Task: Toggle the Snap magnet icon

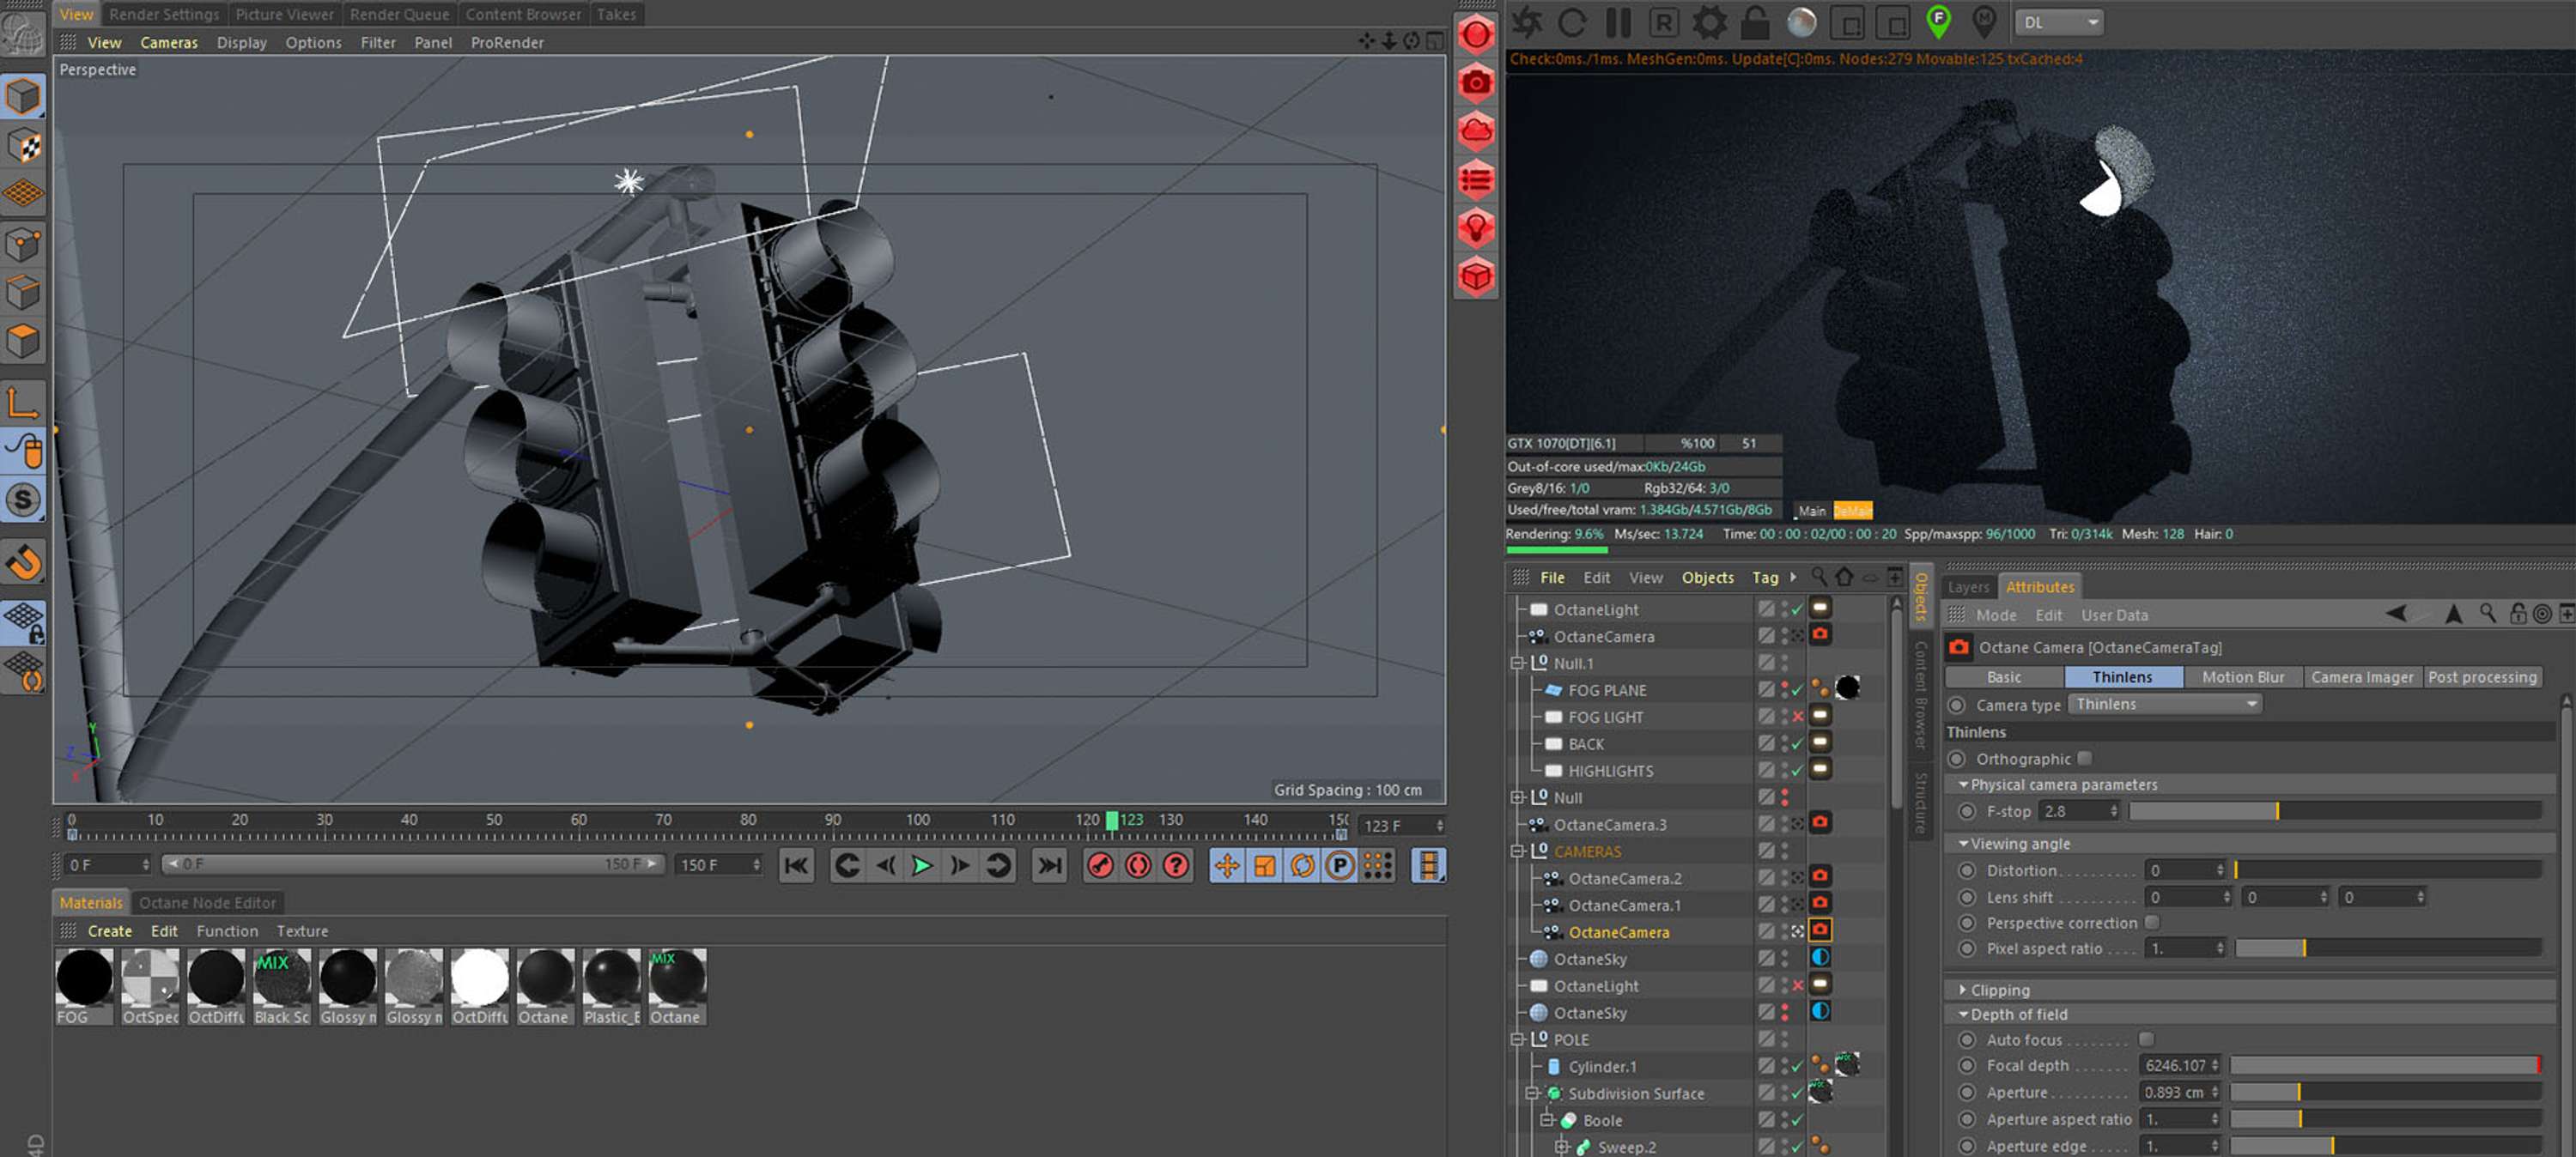Action: pyautogui.click(x=23, y=561)
